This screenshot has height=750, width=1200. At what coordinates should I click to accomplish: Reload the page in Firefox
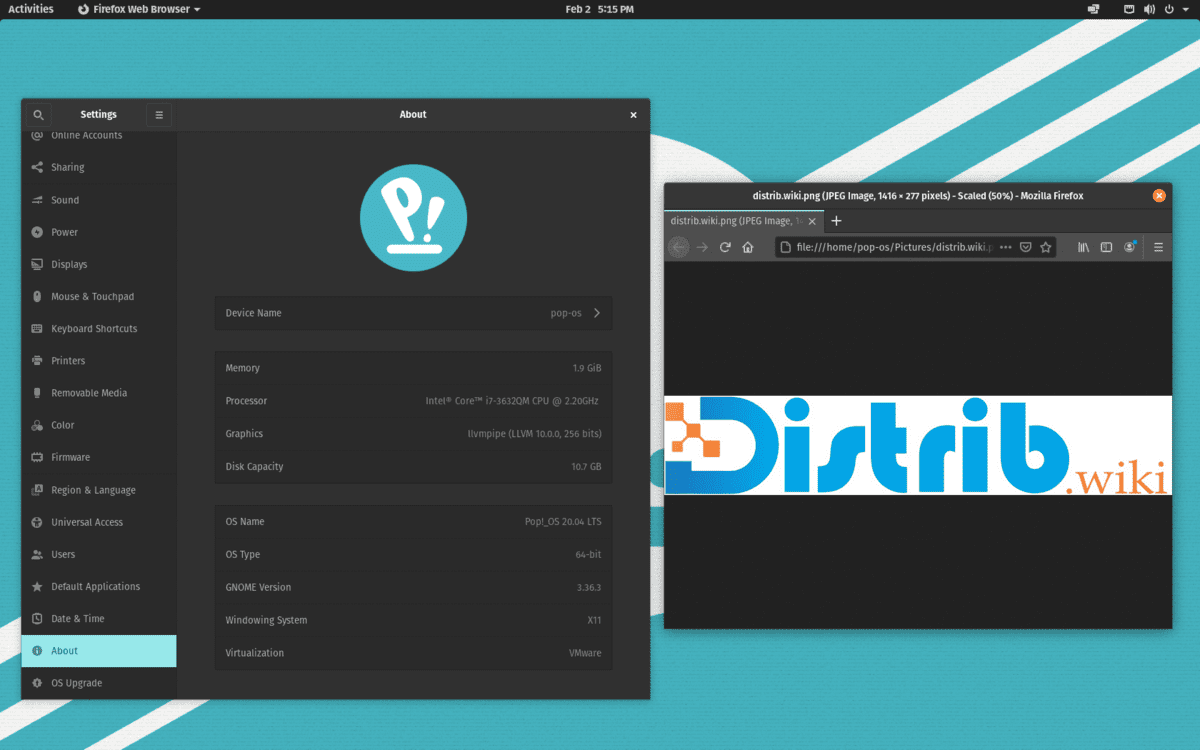coord(725,247)
